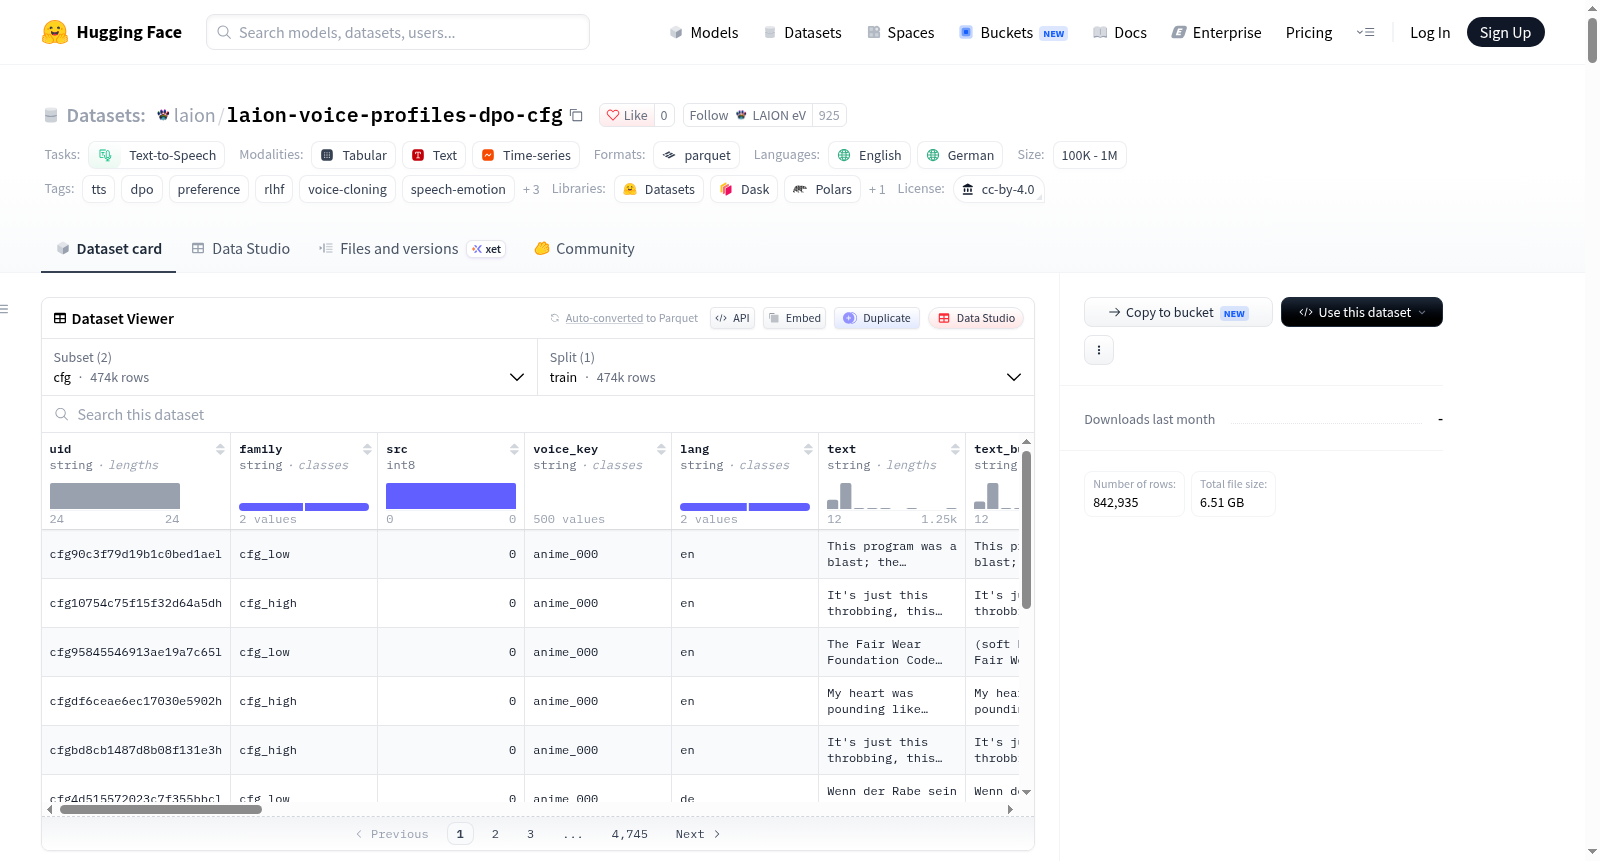Open the three-dot more options button
The height and width of the screenshot is (861, 1600).
1099,350
